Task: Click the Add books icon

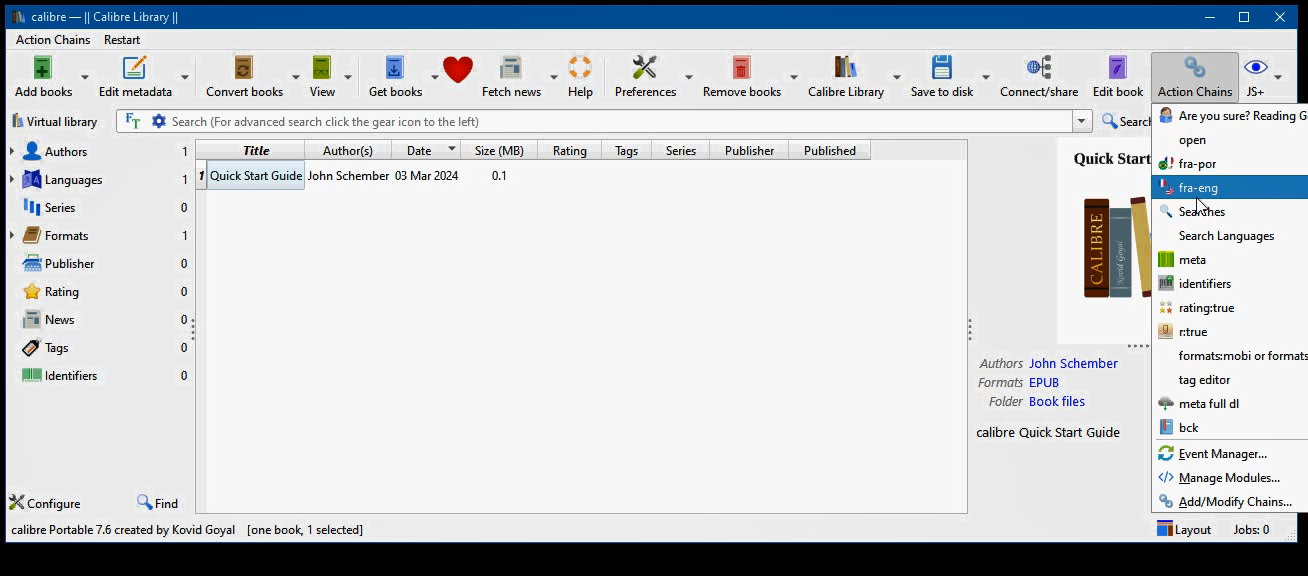Action: pyautogui.click(x=42, y=68)
